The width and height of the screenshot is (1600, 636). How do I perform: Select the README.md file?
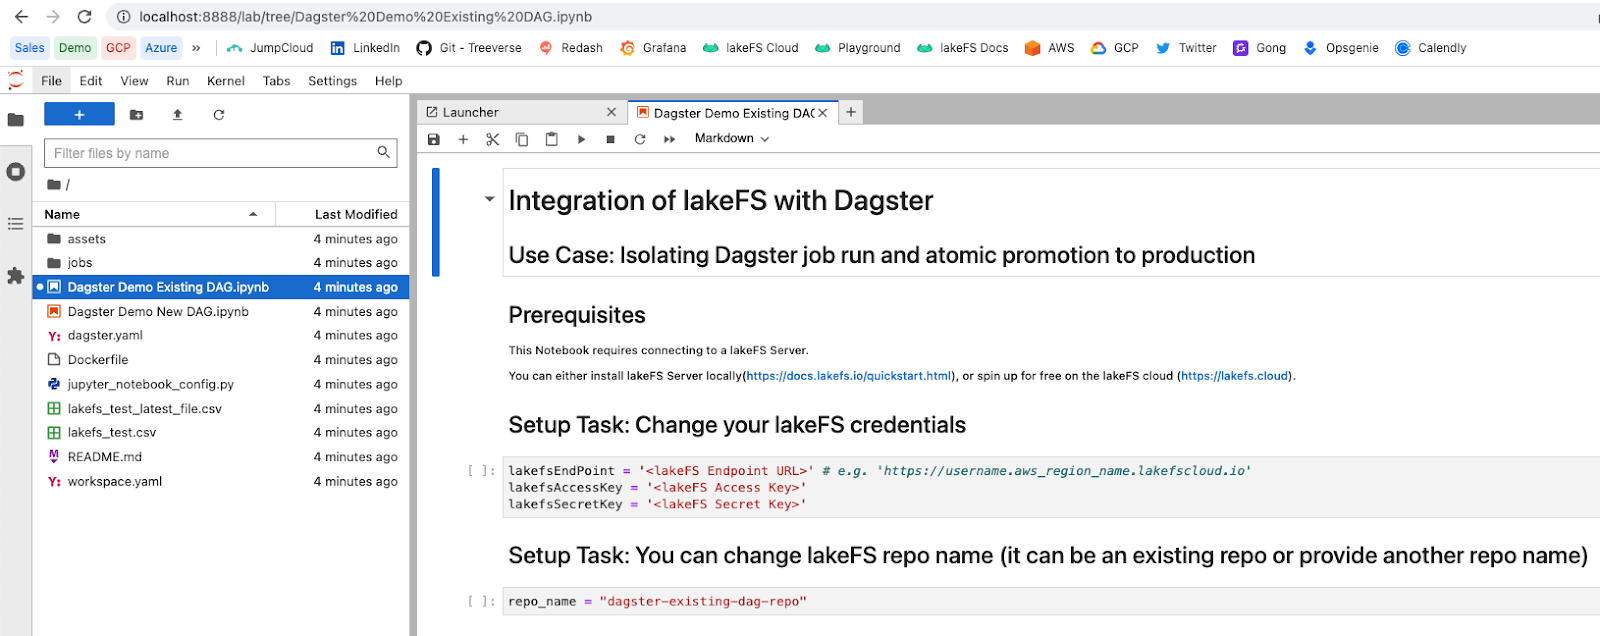221,457
